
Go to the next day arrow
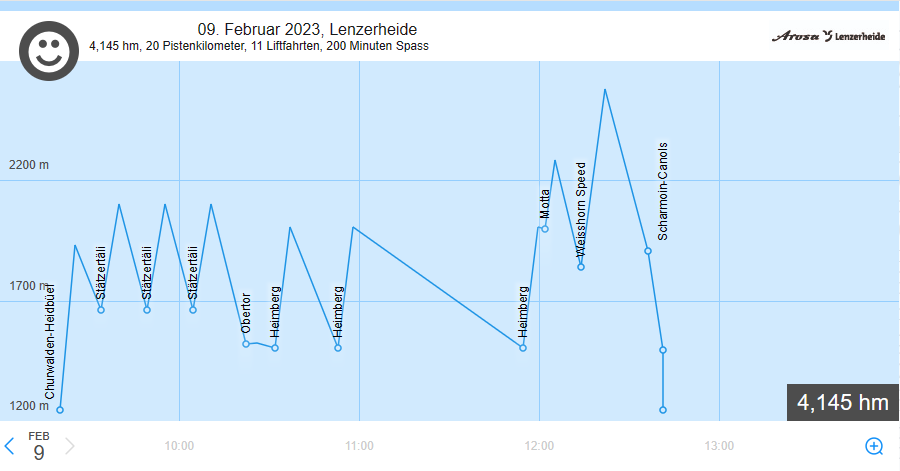70,446
